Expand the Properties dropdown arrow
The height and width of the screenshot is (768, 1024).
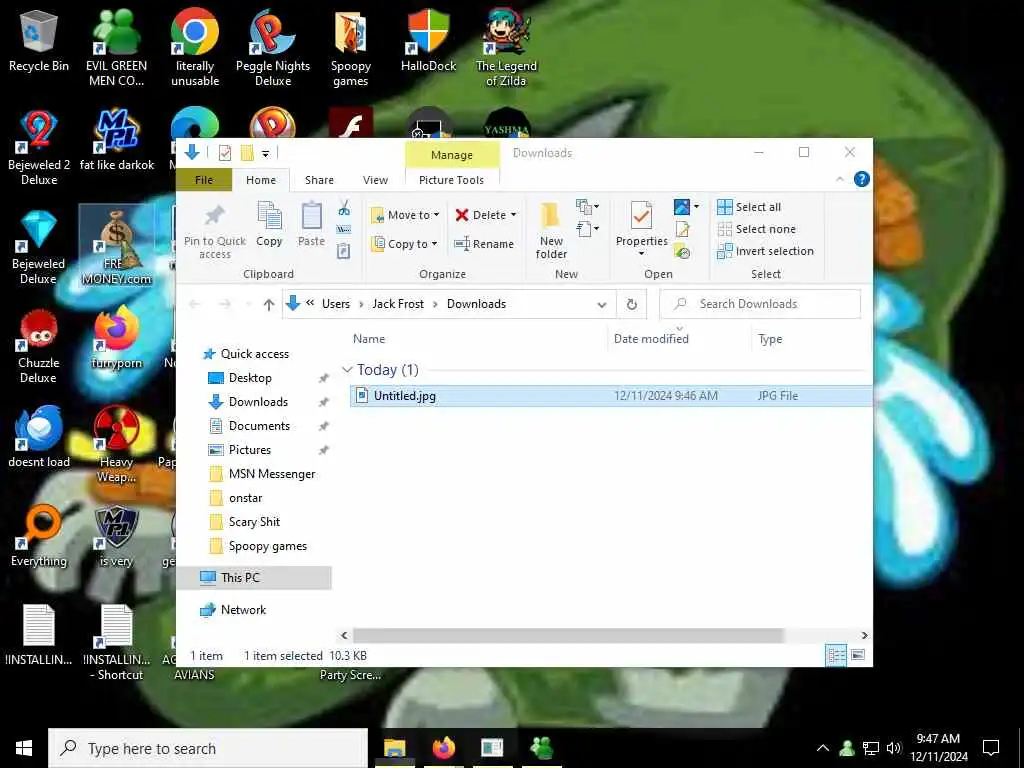[x=641, y=253]
